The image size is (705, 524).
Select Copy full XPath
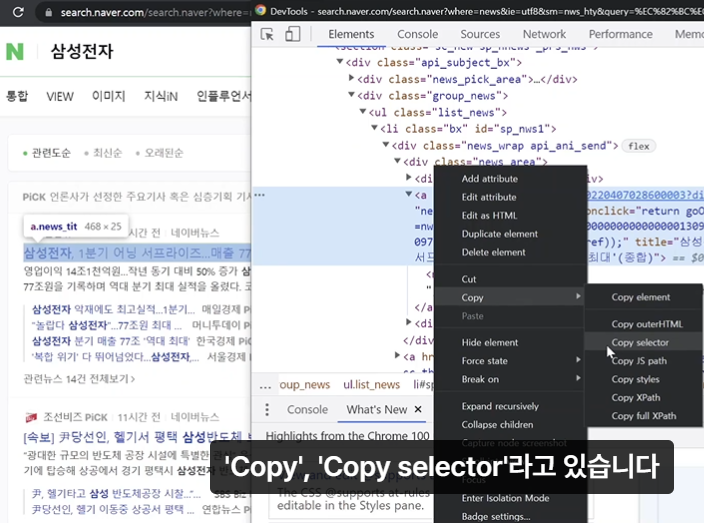[643, 416]
